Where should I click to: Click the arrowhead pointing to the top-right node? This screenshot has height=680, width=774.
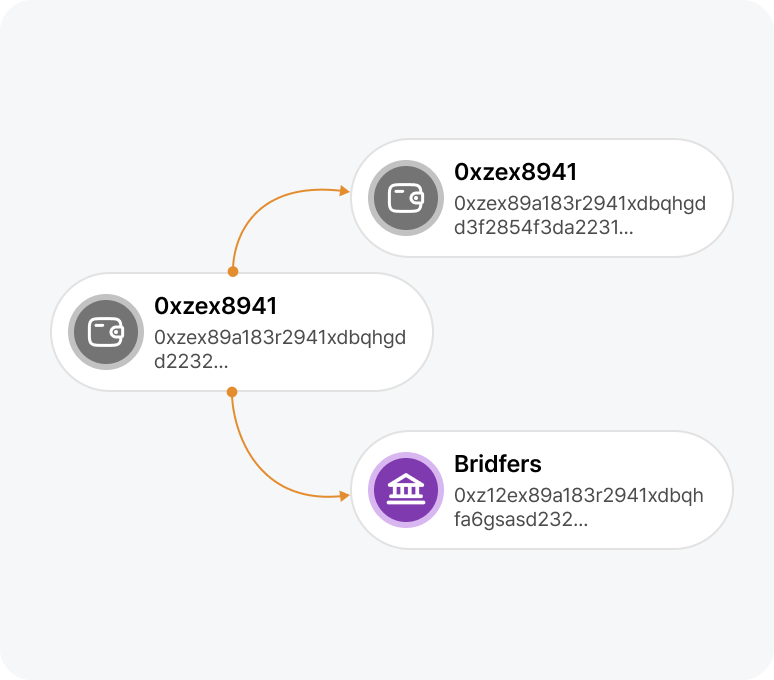click(x=345, y=190)
